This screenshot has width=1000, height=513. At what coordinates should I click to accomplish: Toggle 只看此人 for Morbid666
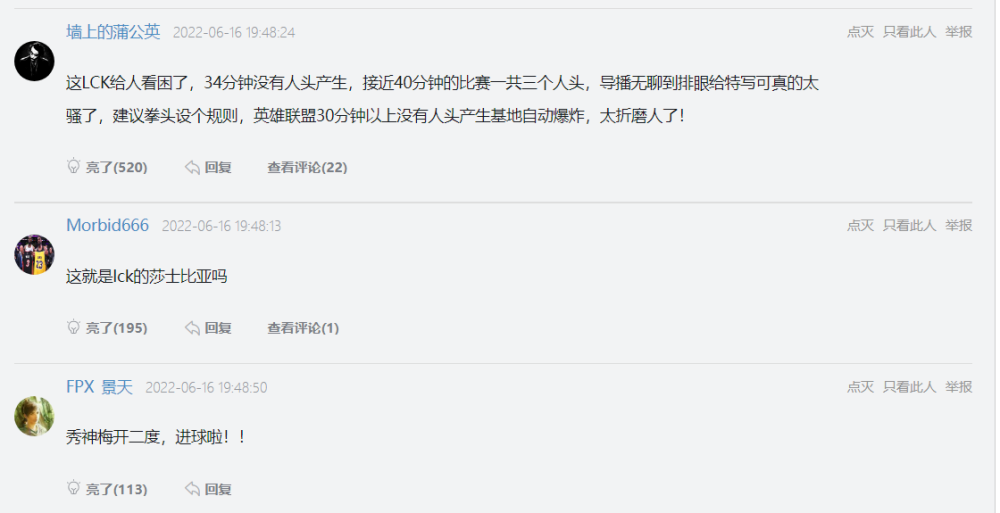[909, 225]
